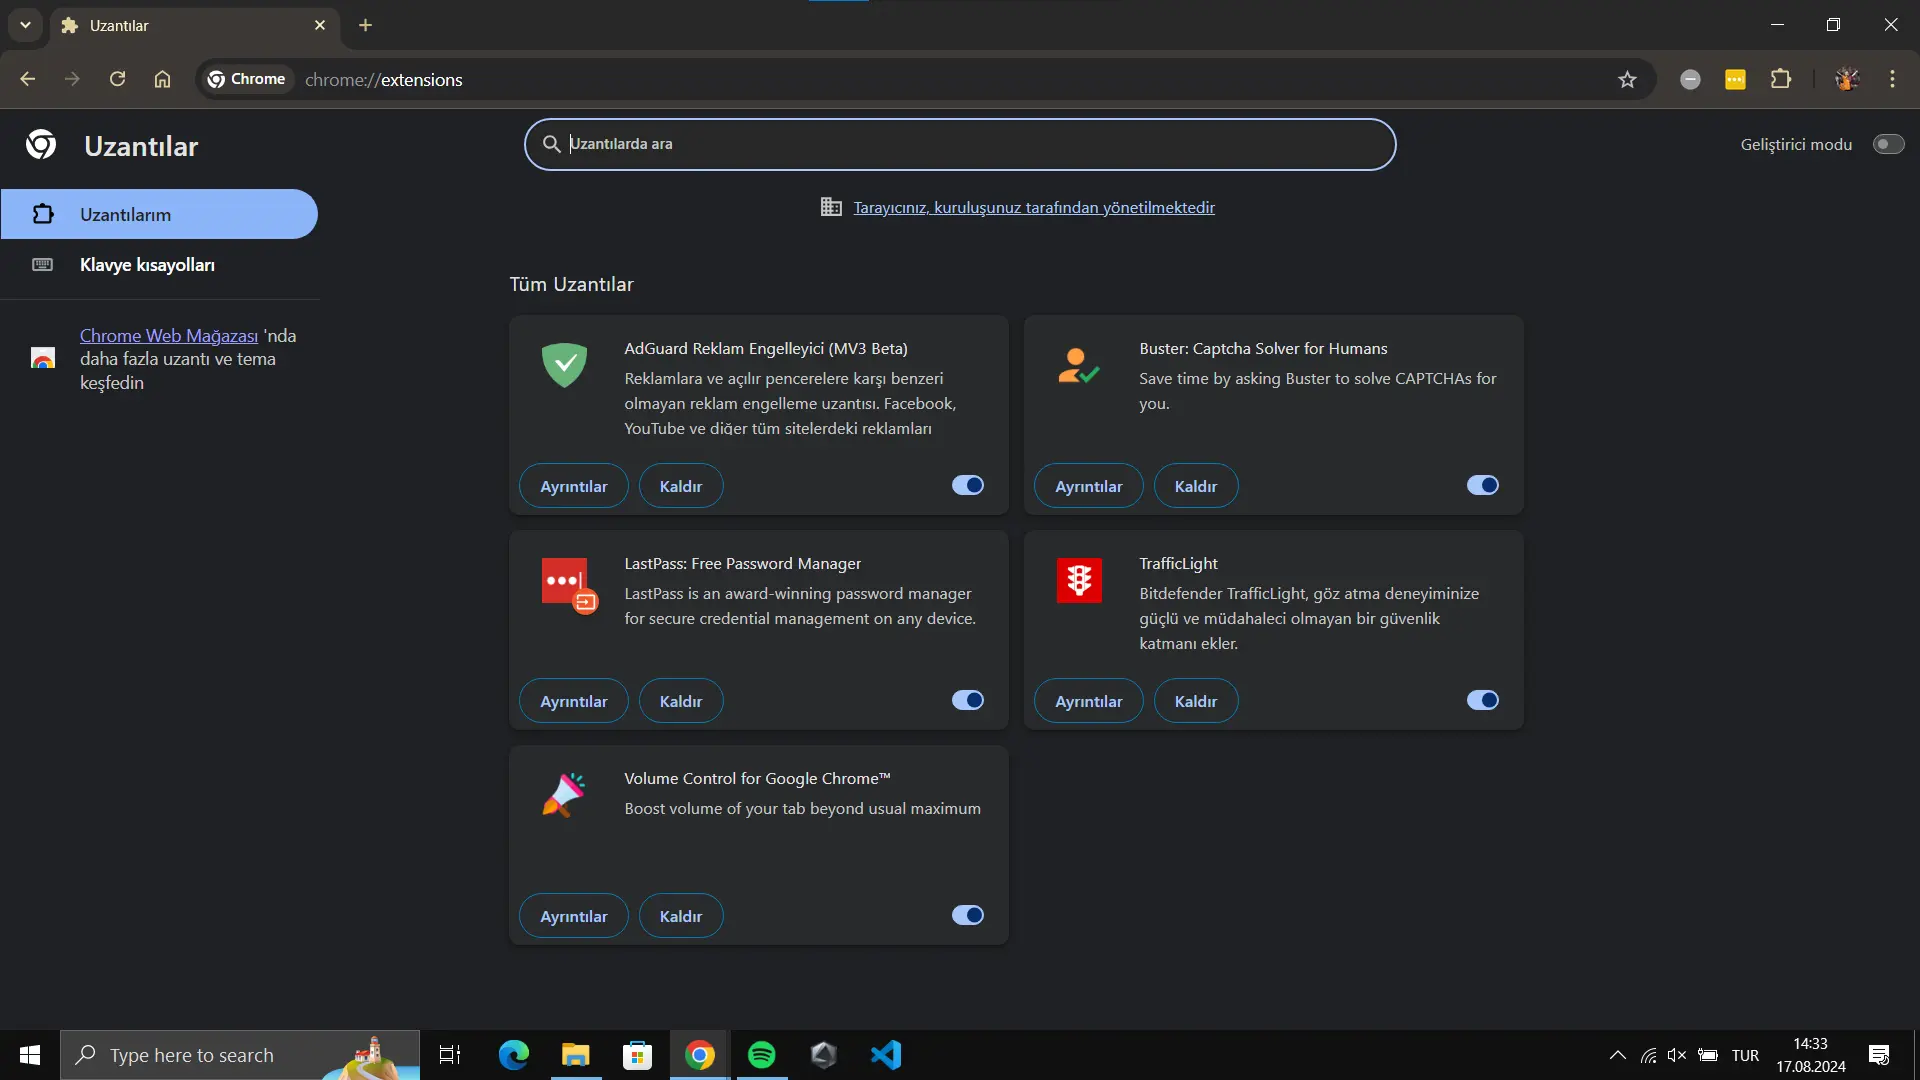This screenshot has height=1080, width=1920.
Task: Open the tab search dropdown arrow
Action: (x=25, y=25)
